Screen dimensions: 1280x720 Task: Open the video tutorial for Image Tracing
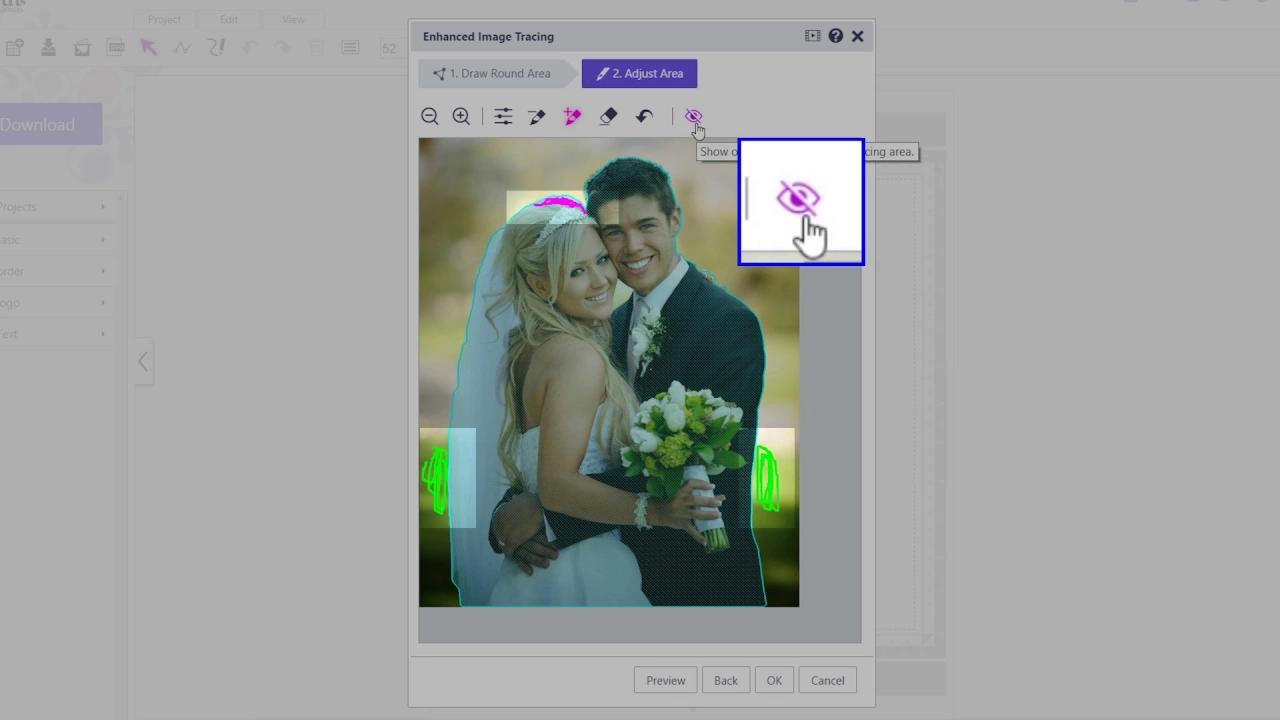coord(812,36)
